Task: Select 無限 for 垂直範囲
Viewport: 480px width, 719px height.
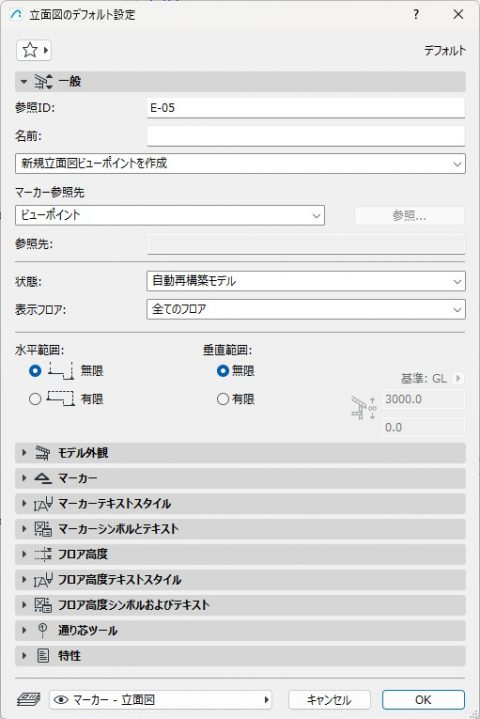Action: 223,371
